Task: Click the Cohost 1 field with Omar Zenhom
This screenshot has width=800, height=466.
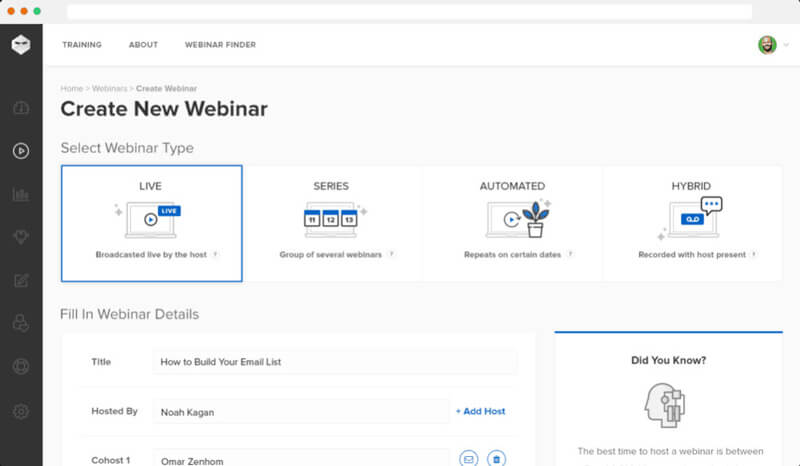Action: tap(301, 458)
